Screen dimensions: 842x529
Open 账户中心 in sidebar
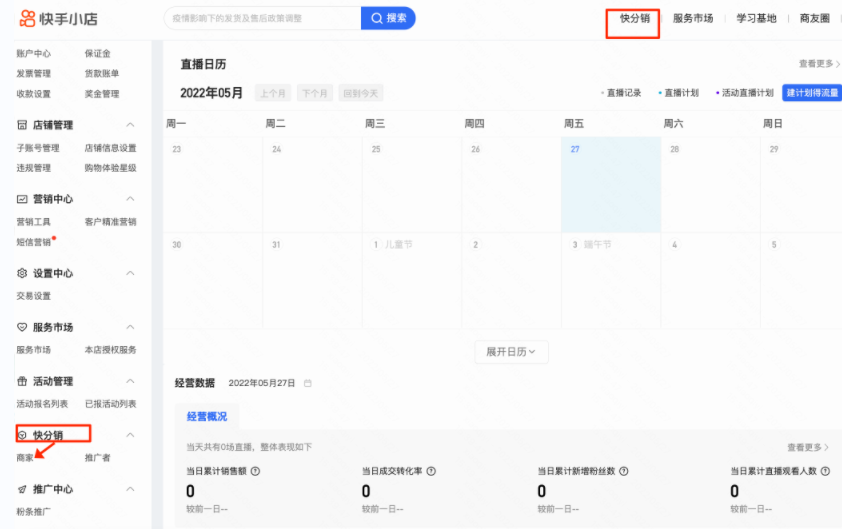tap(33, 53)
